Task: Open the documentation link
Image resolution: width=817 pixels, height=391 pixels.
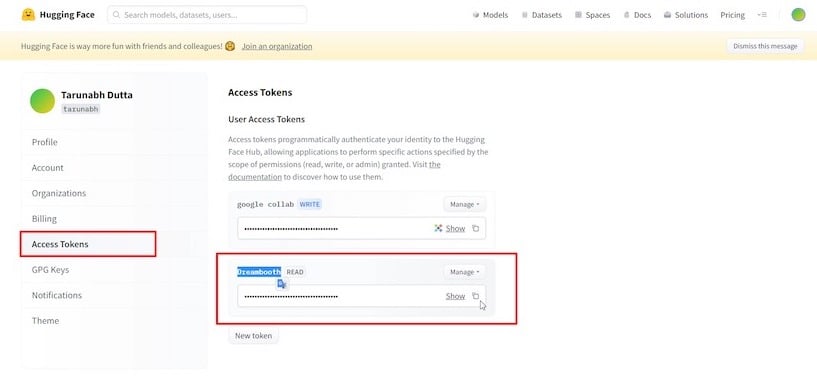Action: 255,177
